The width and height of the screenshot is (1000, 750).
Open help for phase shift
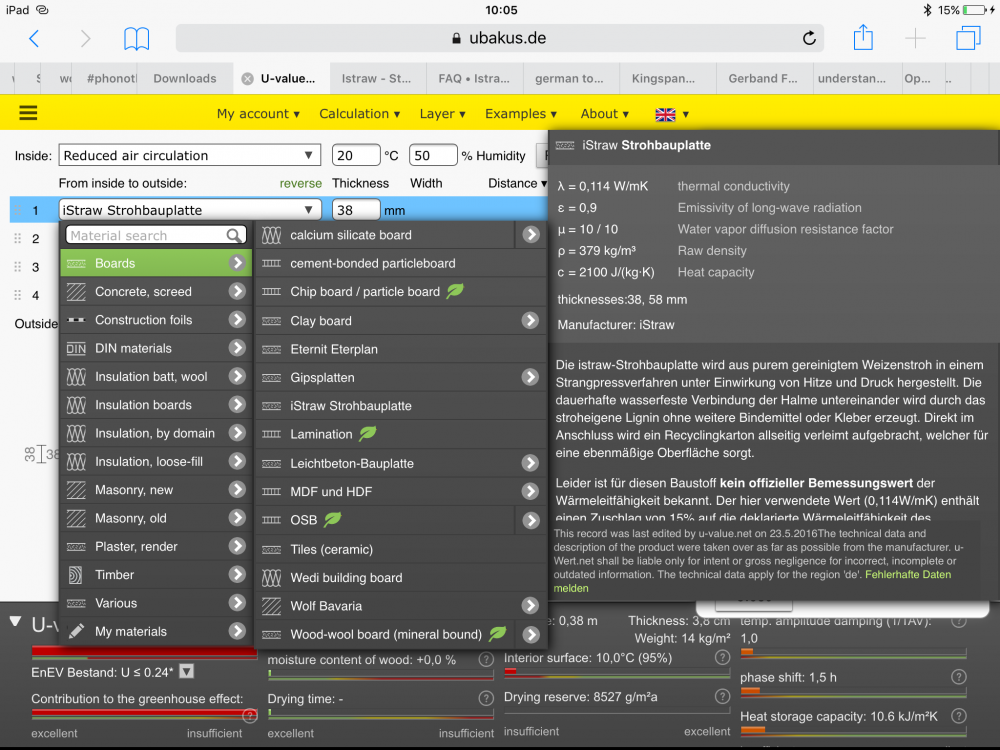click(959, 677)
